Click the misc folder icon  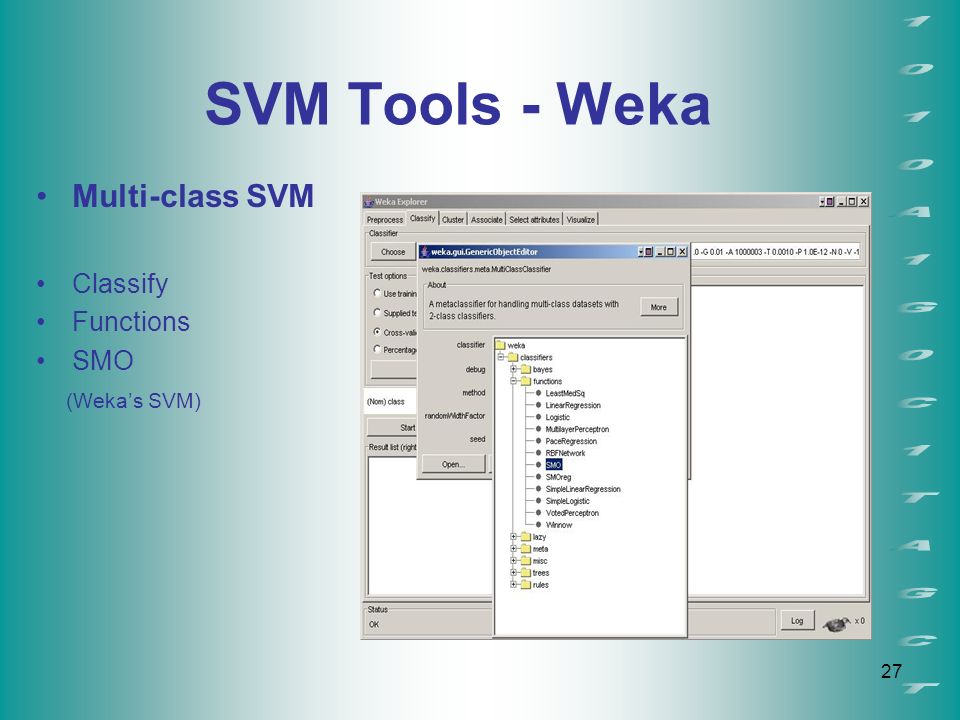[526, 561]
